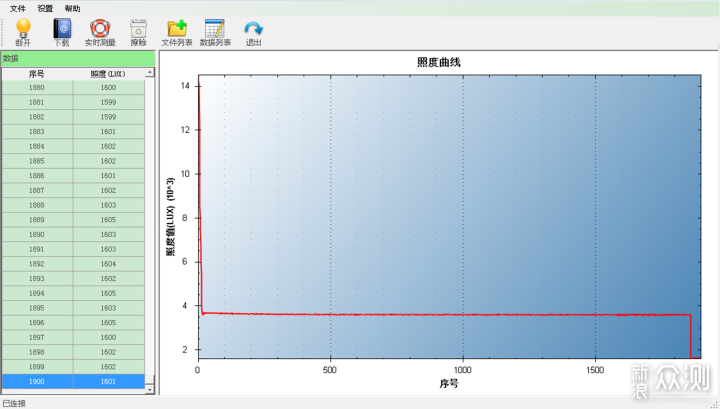720x409 pixels.
Task: Click the 断开 lightbulb disconnect icon
Action: pyautogui.click(x=23, y=28)
